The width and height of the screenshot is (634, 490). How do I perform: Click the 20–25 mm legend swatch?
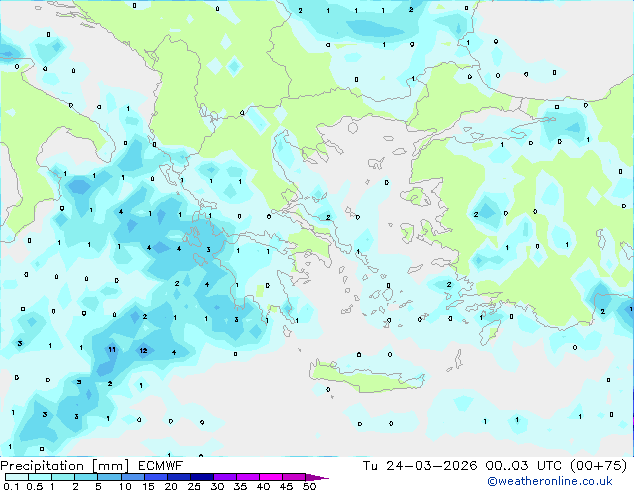pyautogui.click(x=178, y=477)
